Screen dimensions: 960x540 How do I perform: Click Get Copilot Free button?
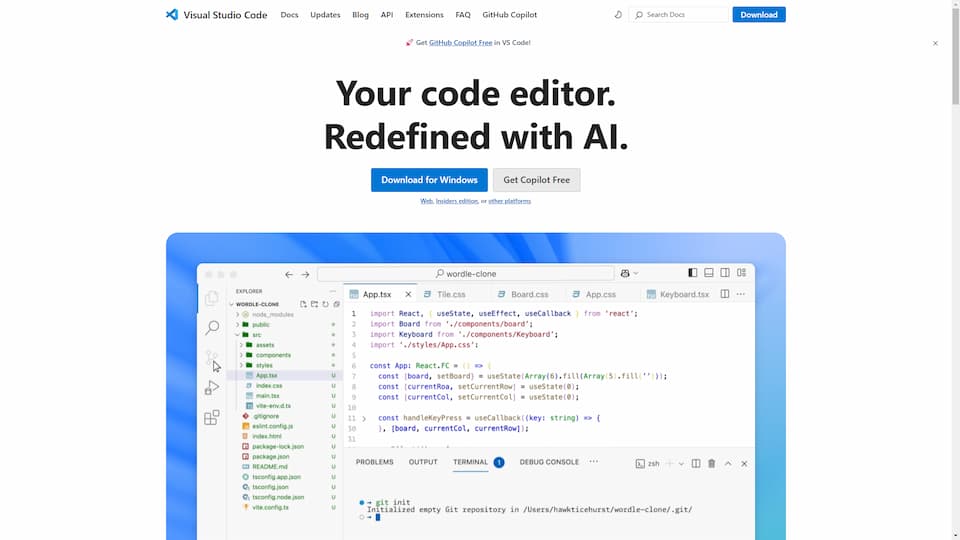[x=536, y=180]
